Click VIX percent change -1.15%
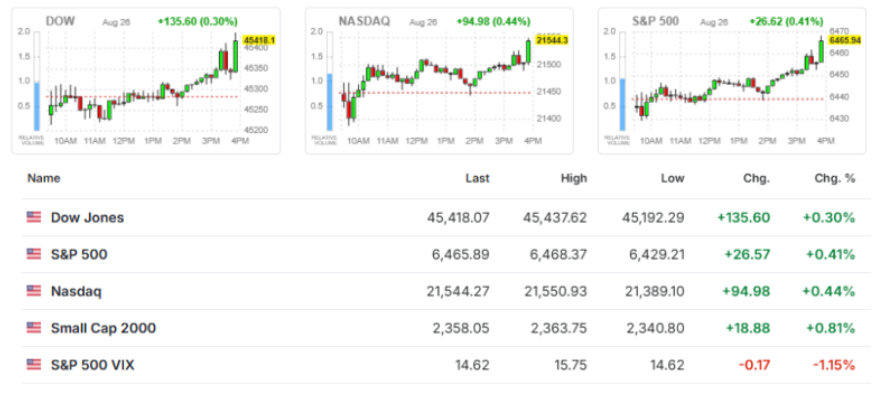Screen dimensions: 896x395 (833, 365)
